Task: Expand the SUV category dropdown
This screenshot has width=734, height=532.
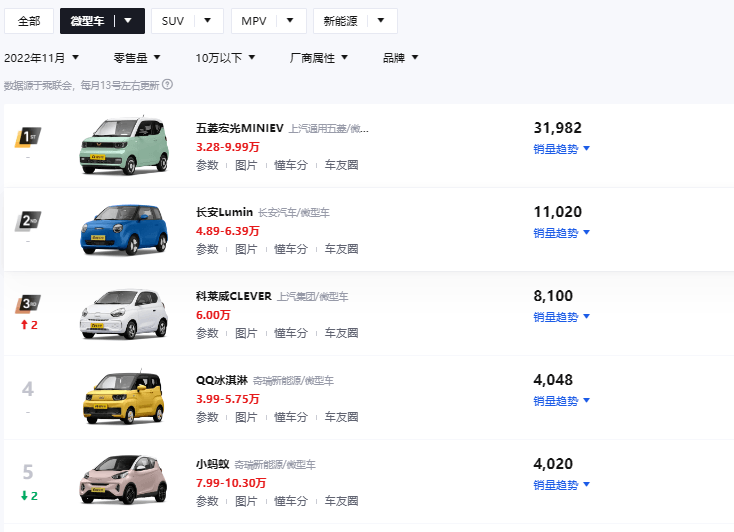Action: [x=206, y=21]
